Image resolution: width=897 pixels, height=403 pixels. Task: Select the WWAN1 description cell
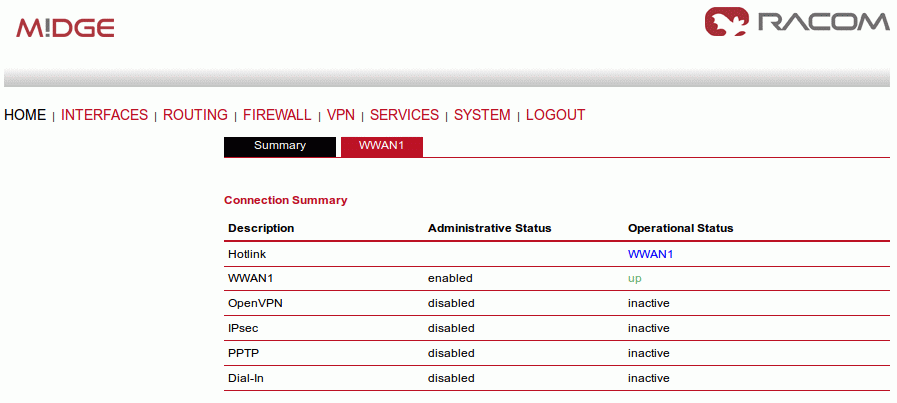click(x=251, y=279)
